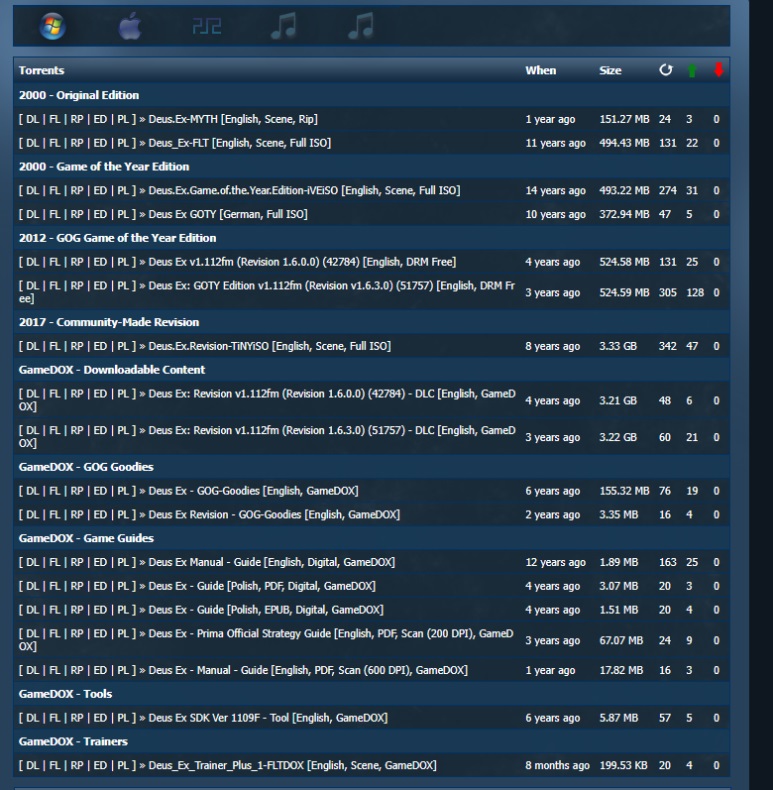This screenshot has width=773, height=790.
Task: Click the '3.33 GB' size cell
Action: click(x=618, y=346)
